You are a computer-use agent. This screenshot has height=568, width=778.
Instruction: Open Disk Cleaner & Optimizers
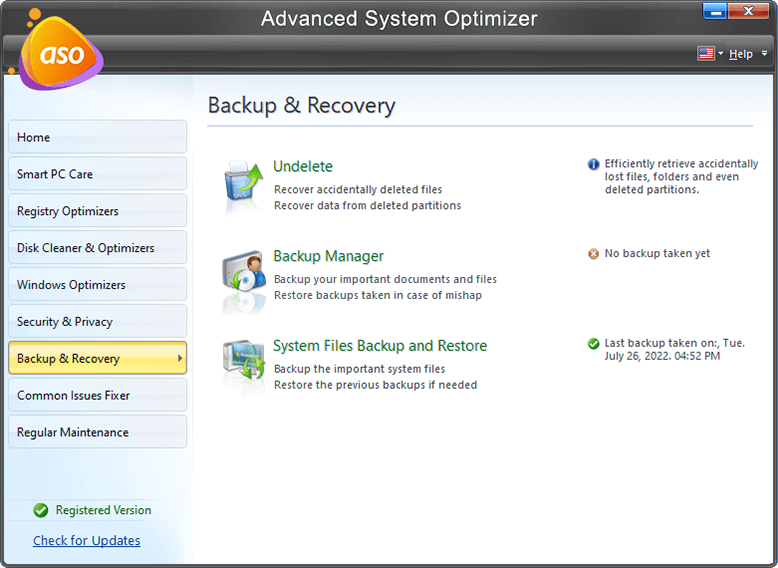[98, 248]
